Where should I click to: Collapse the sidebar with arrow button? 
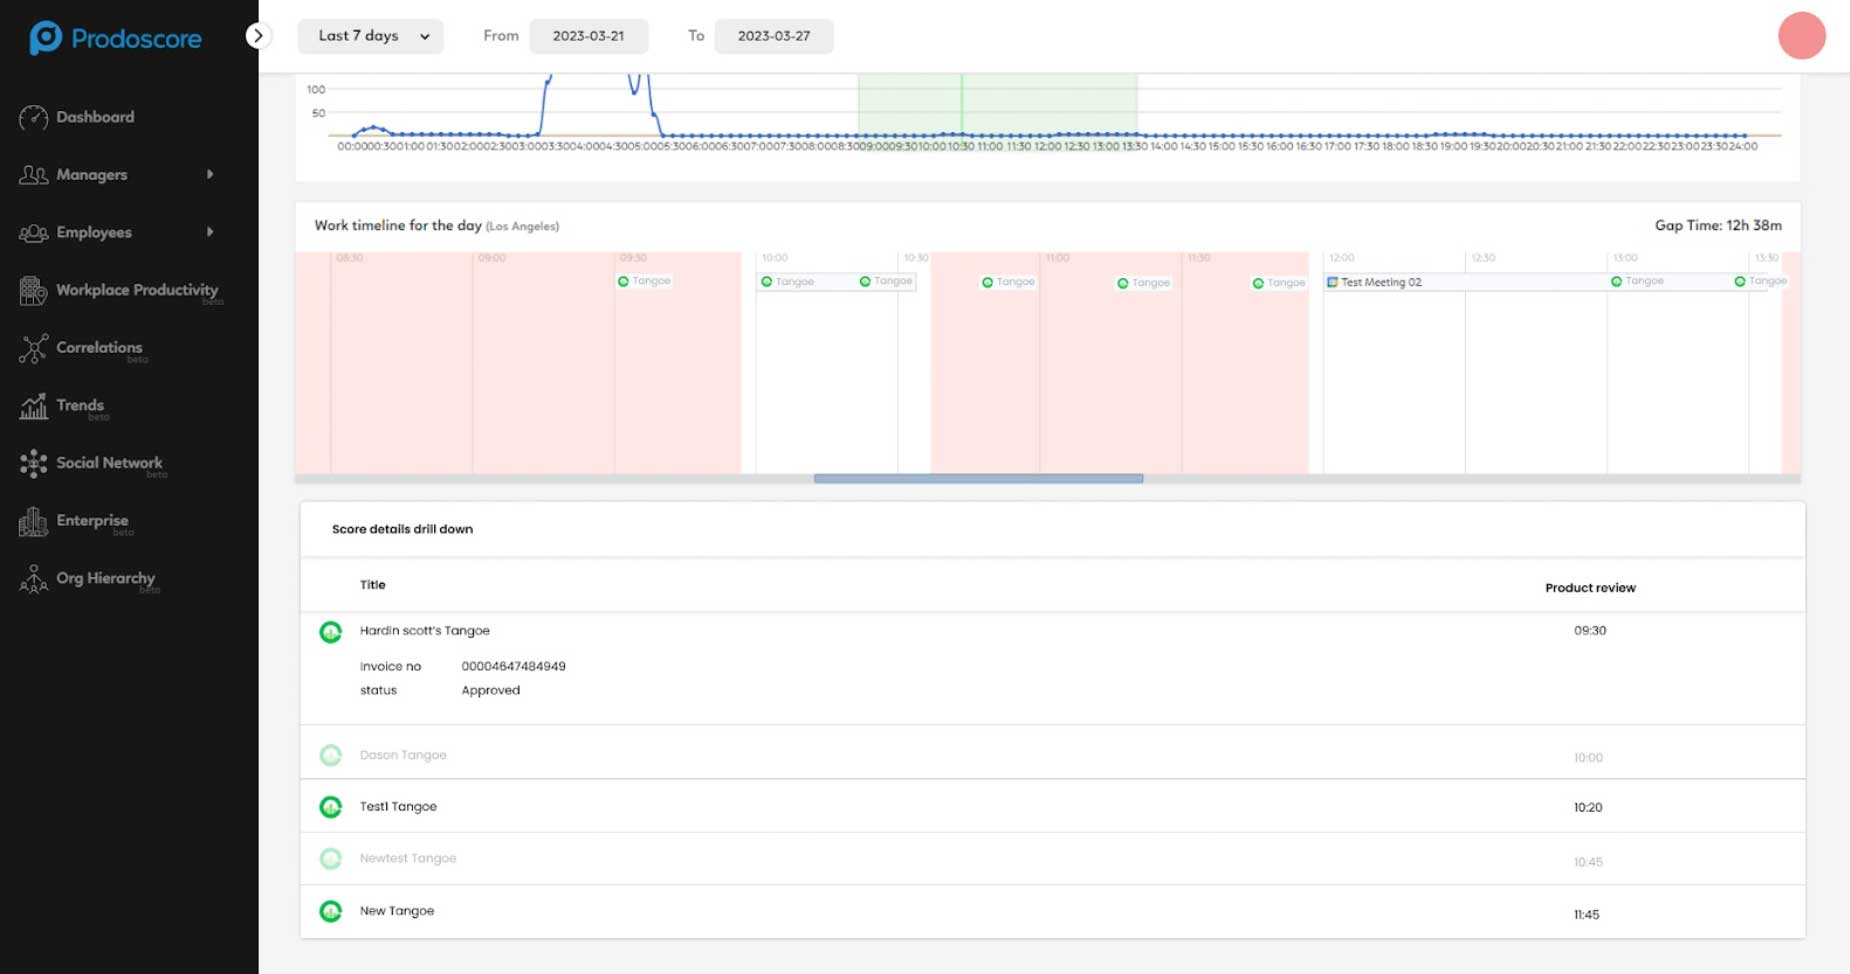(x=258, y=36)
